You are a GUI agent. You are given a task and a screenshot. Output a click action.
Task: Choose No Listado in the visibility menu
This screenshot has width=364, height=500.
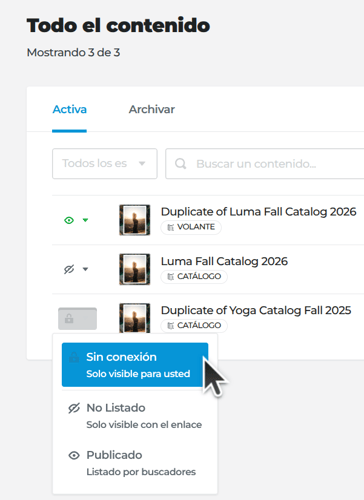(x=135, y=415)
